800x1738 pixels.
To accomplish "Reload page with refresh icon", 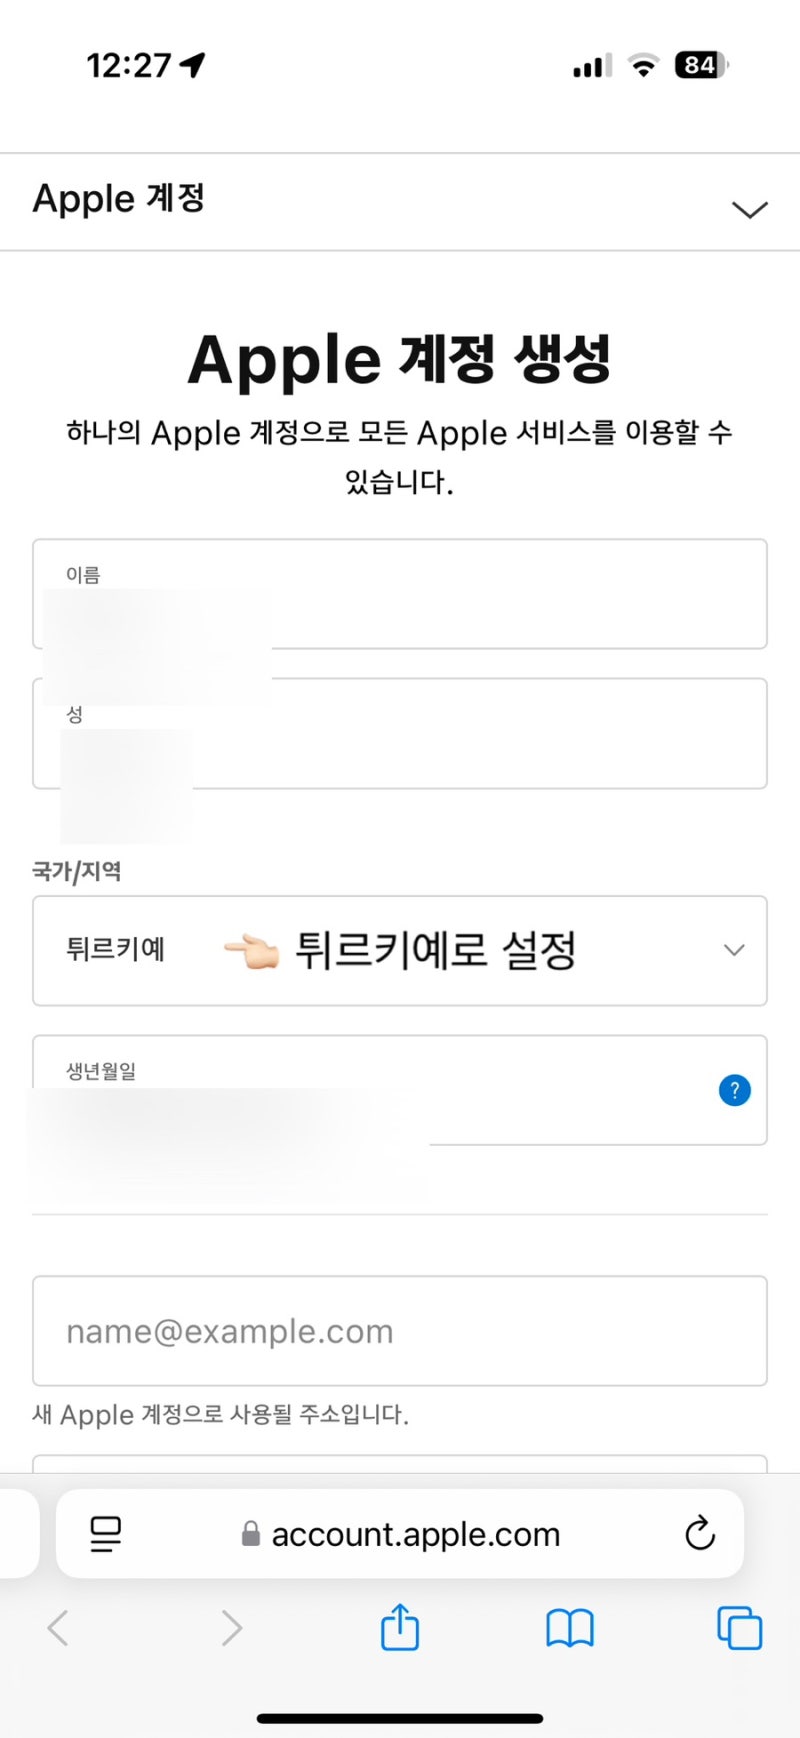I will (699, 1533).
